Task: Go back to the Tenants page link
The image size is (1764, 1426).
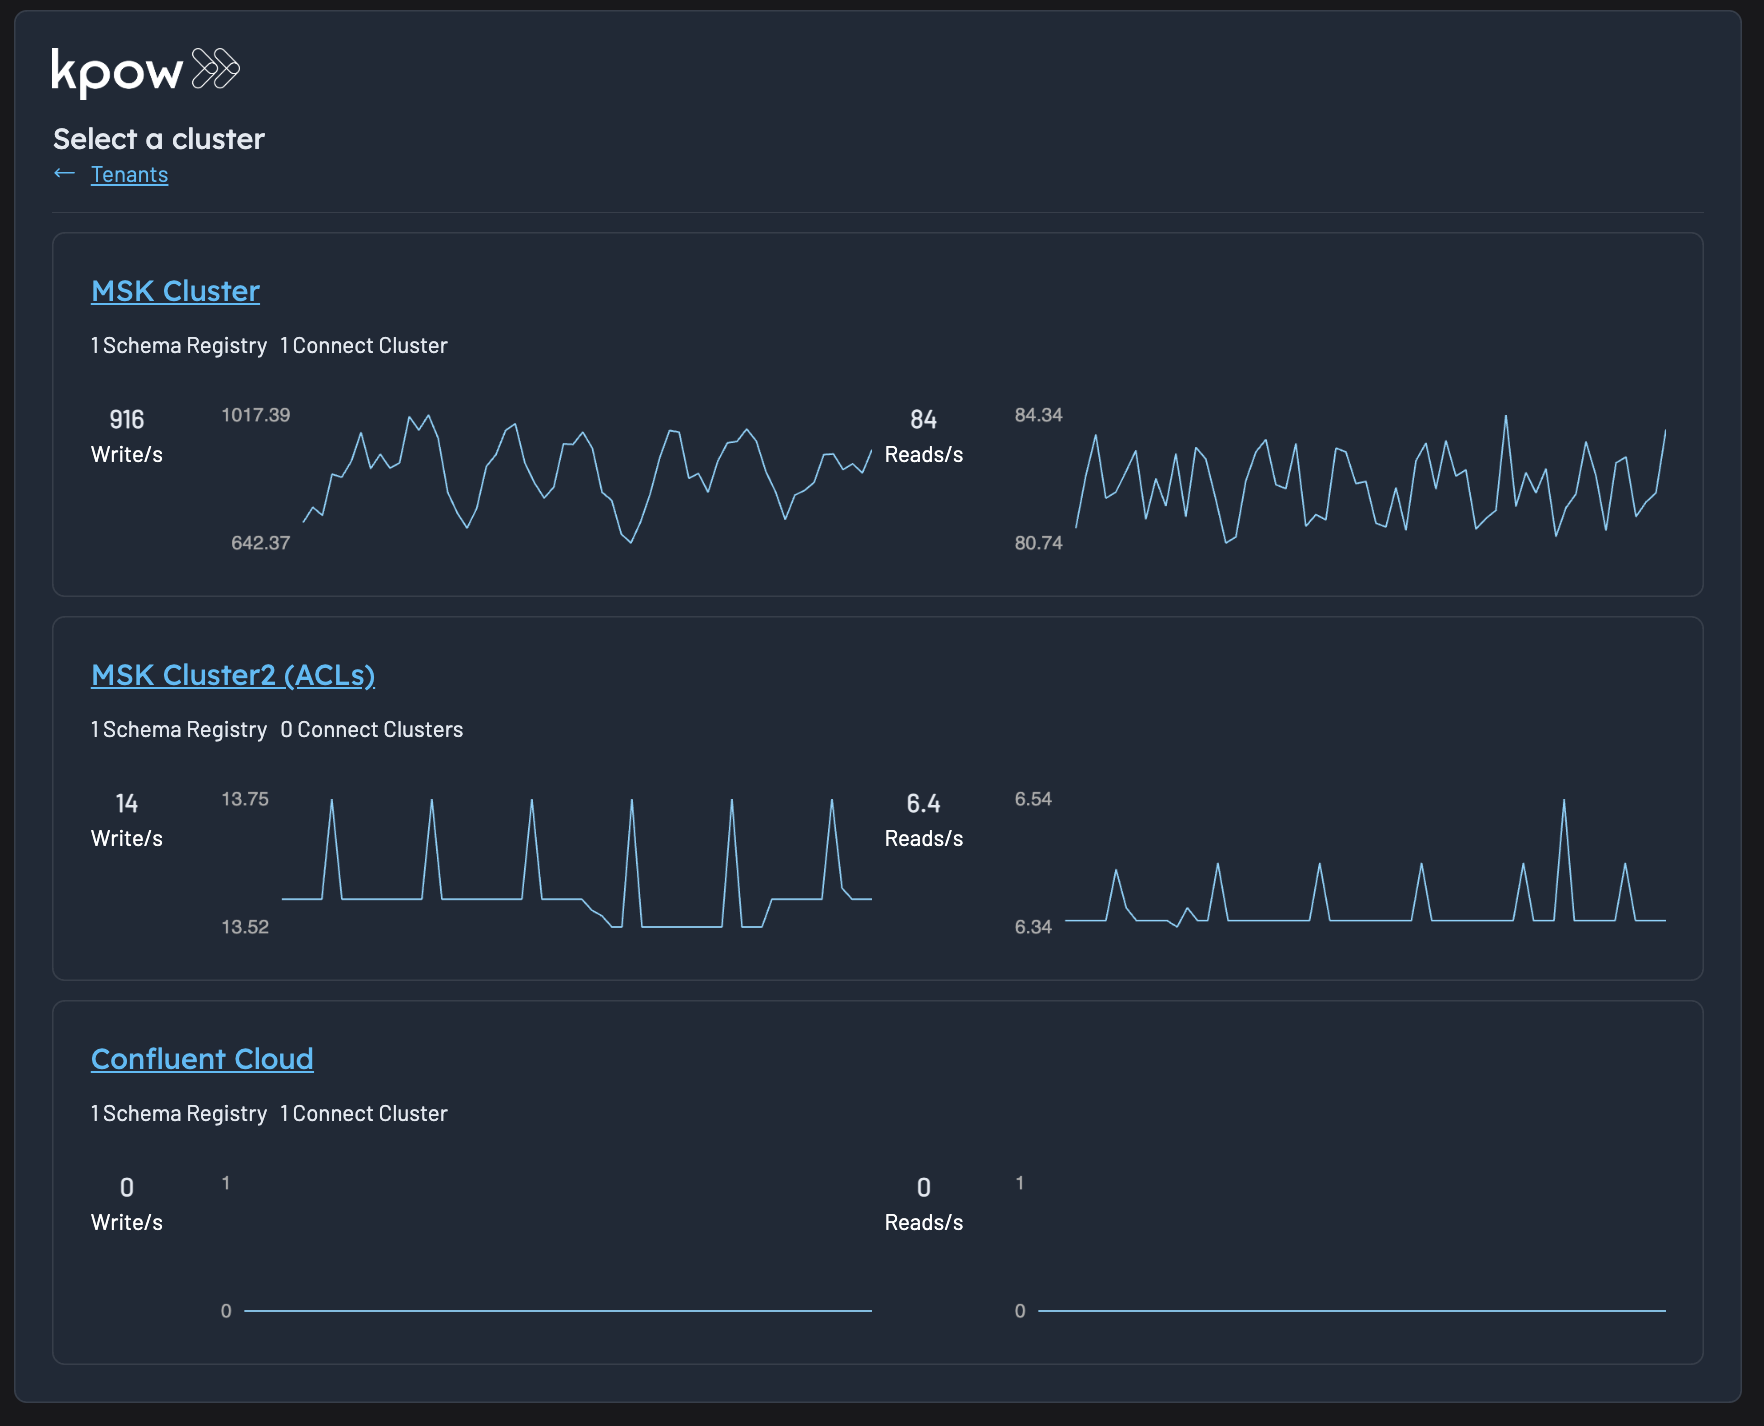Action: tap(129, 175)
